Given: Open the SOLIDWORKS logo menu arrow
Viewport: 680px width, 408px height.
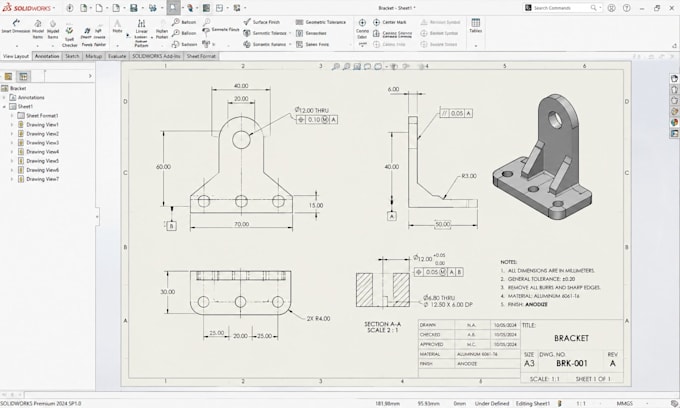Looking at the screenshot, I should (54, 8).
